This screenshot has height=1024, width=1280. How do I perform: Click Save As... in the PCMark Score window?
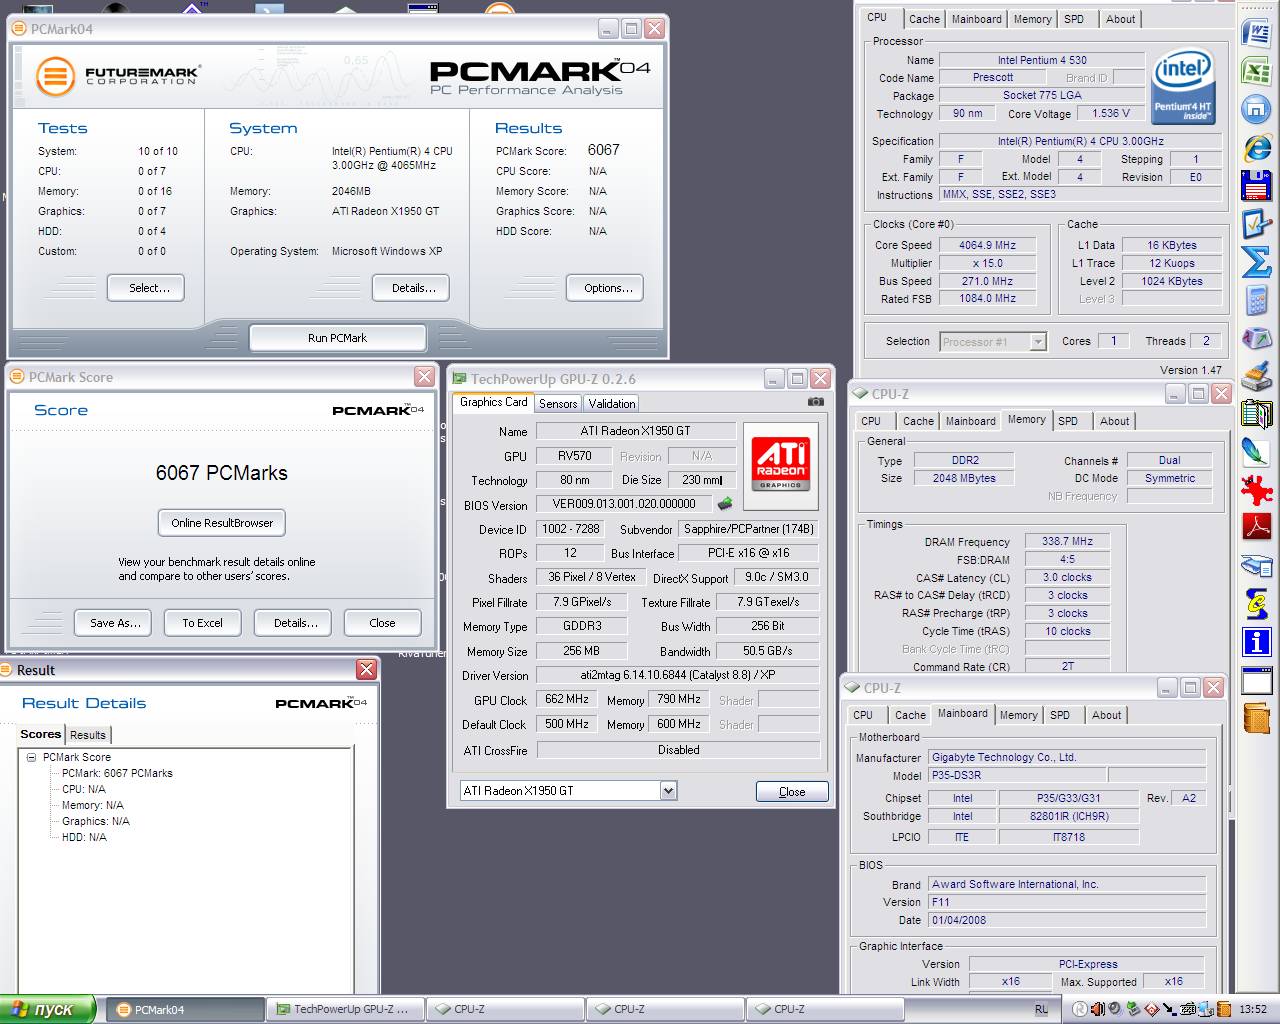(113, 623)
